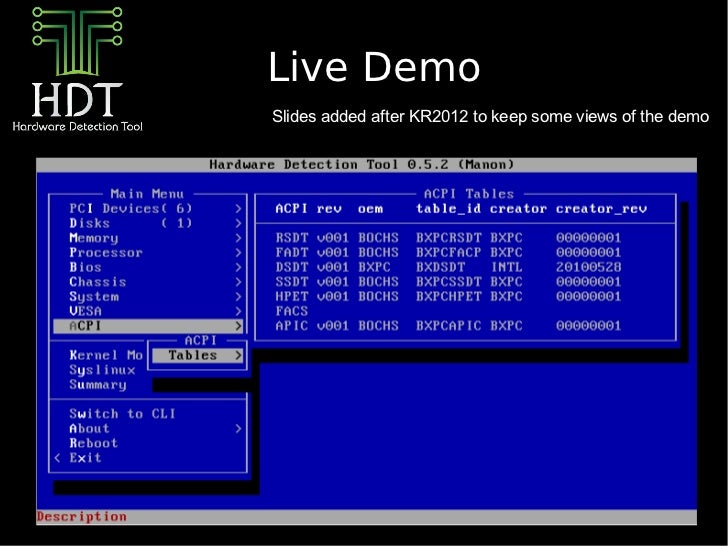This screenshot has height=546, width=728.
Task: Open the Syslinux menu entry
Action: point(102,370)
